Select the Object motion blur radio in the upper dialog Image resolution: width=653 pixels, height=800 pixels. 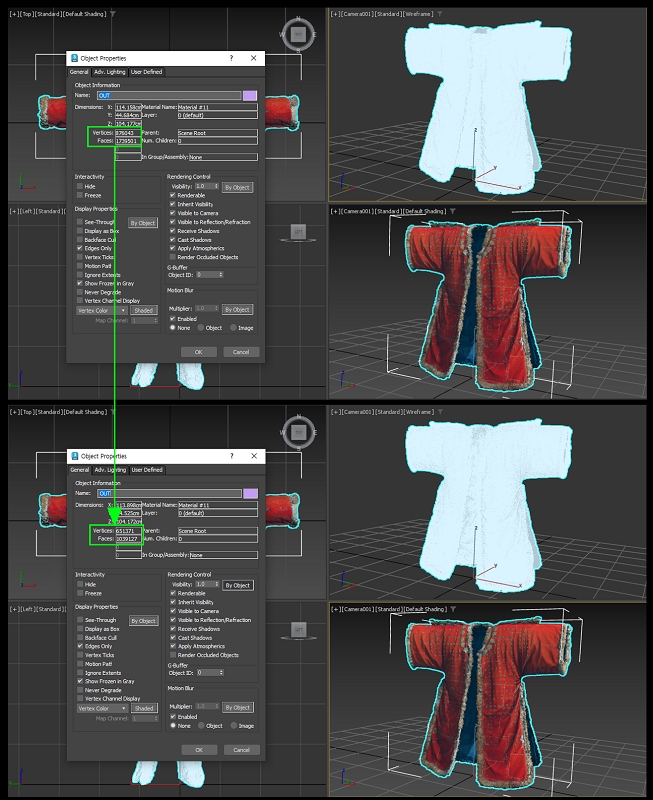coord(200,328)
